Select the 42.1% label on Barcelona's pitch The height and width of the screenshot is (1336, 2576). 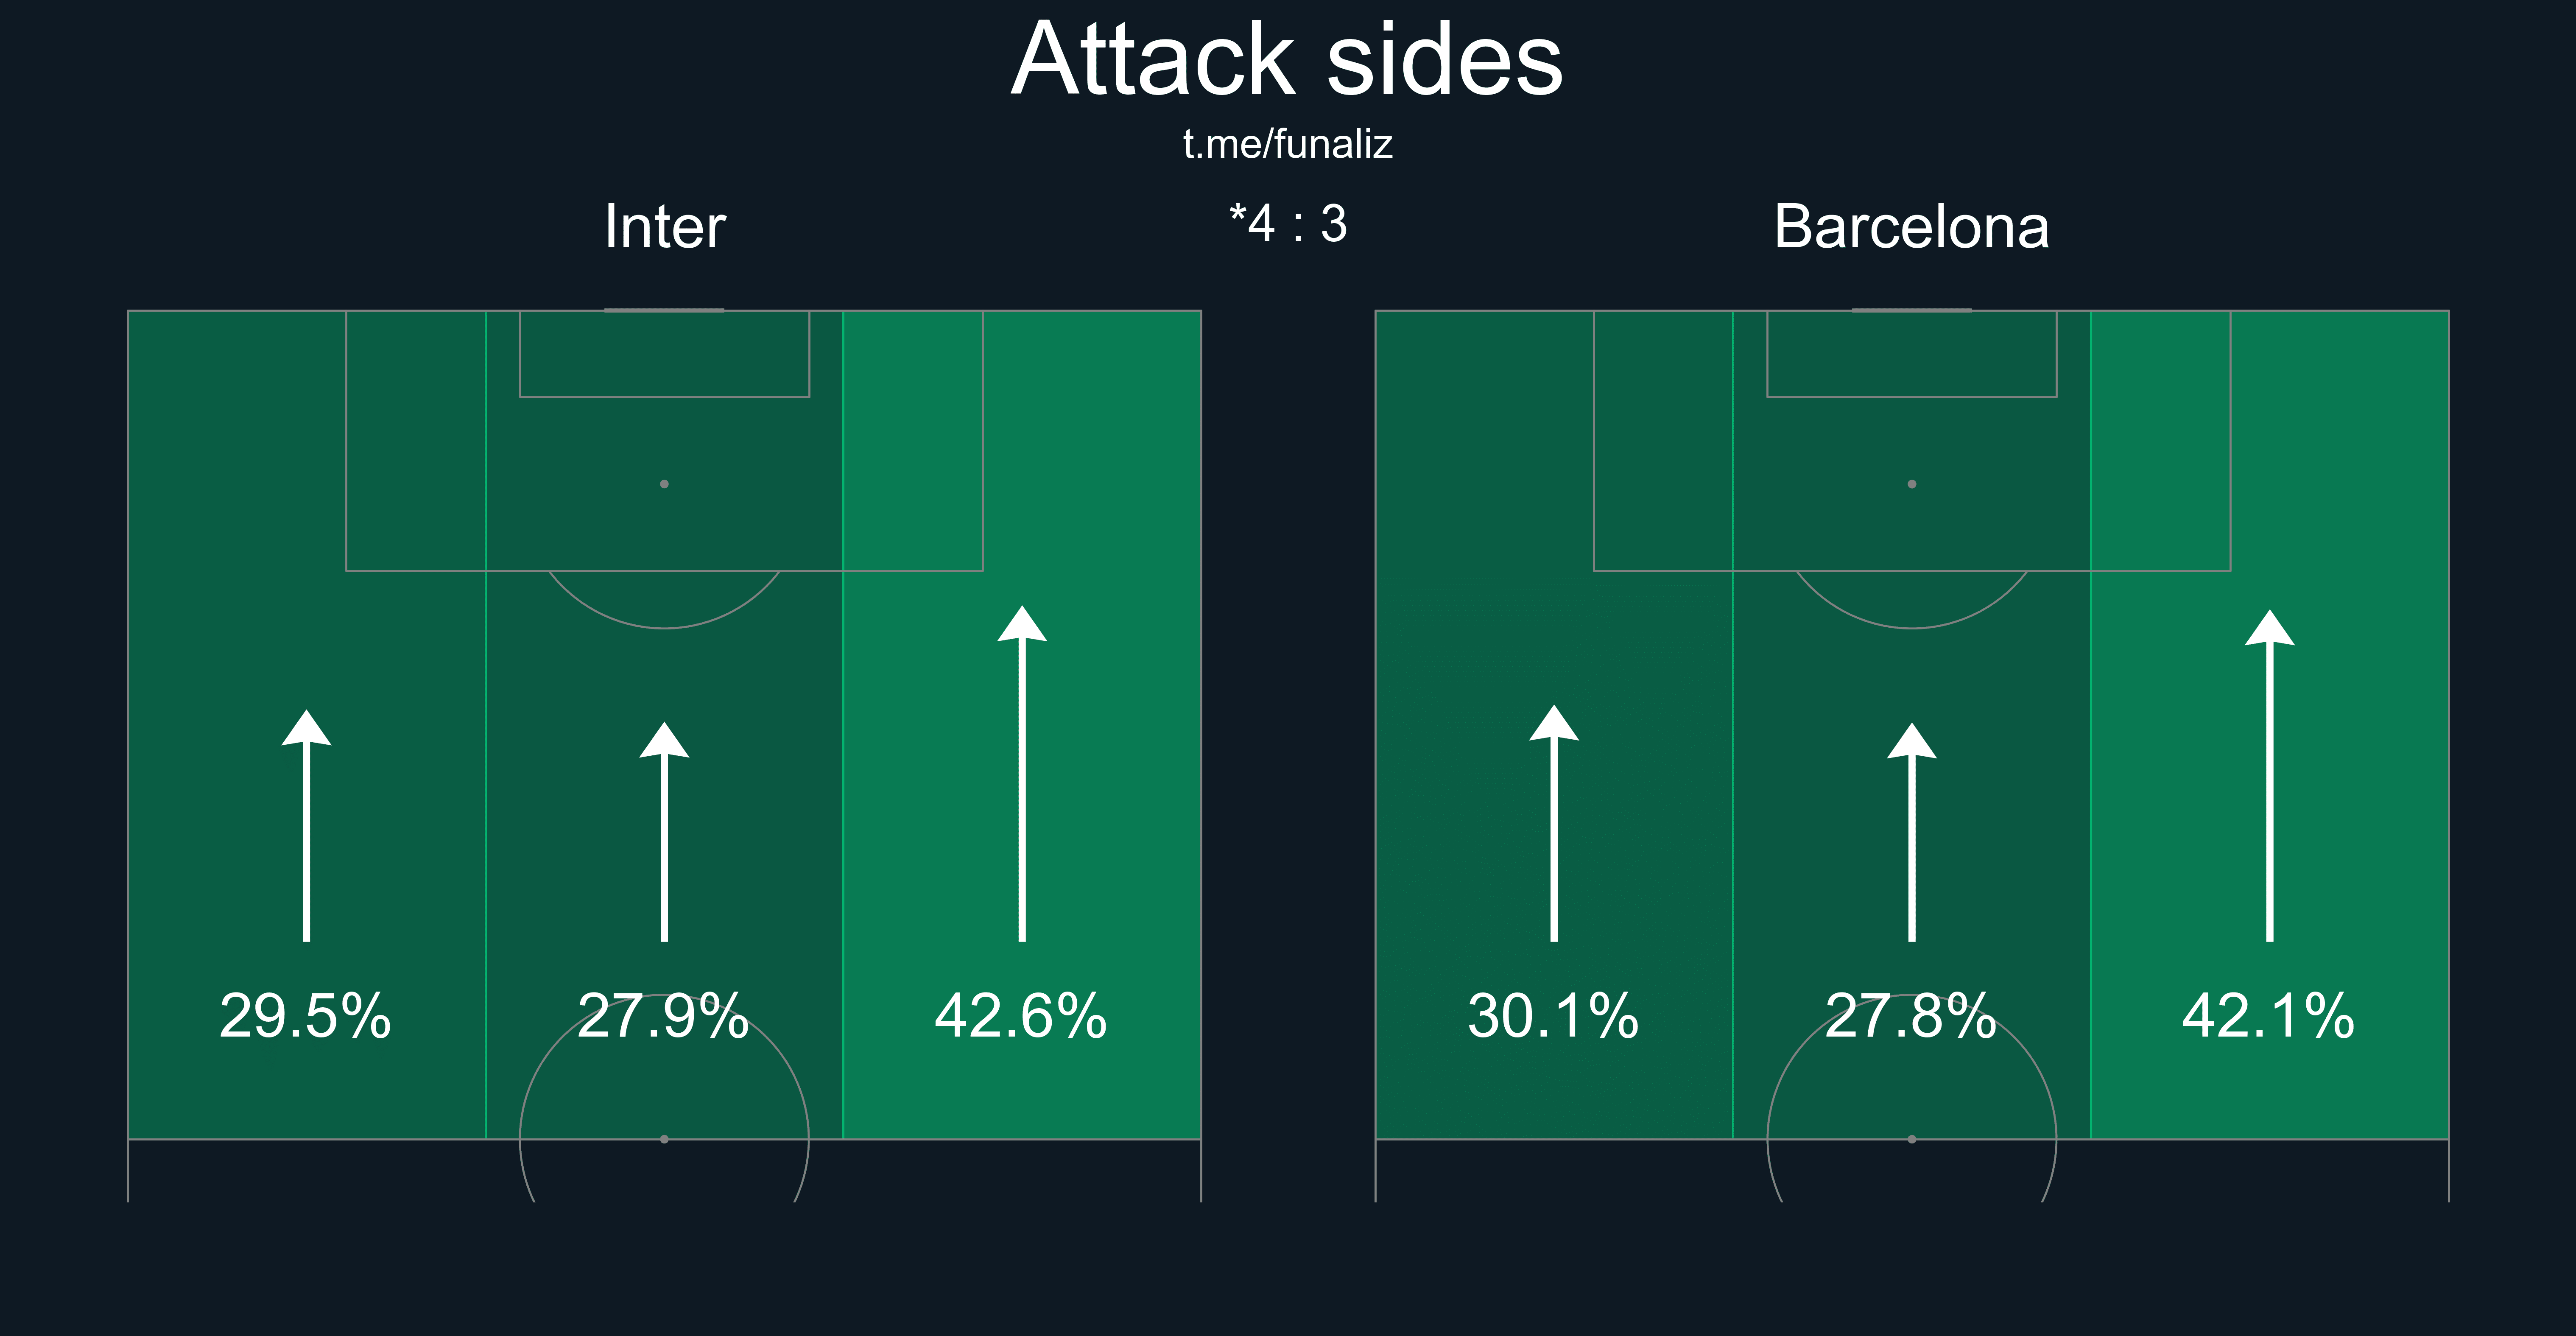click(2269, 1016)
